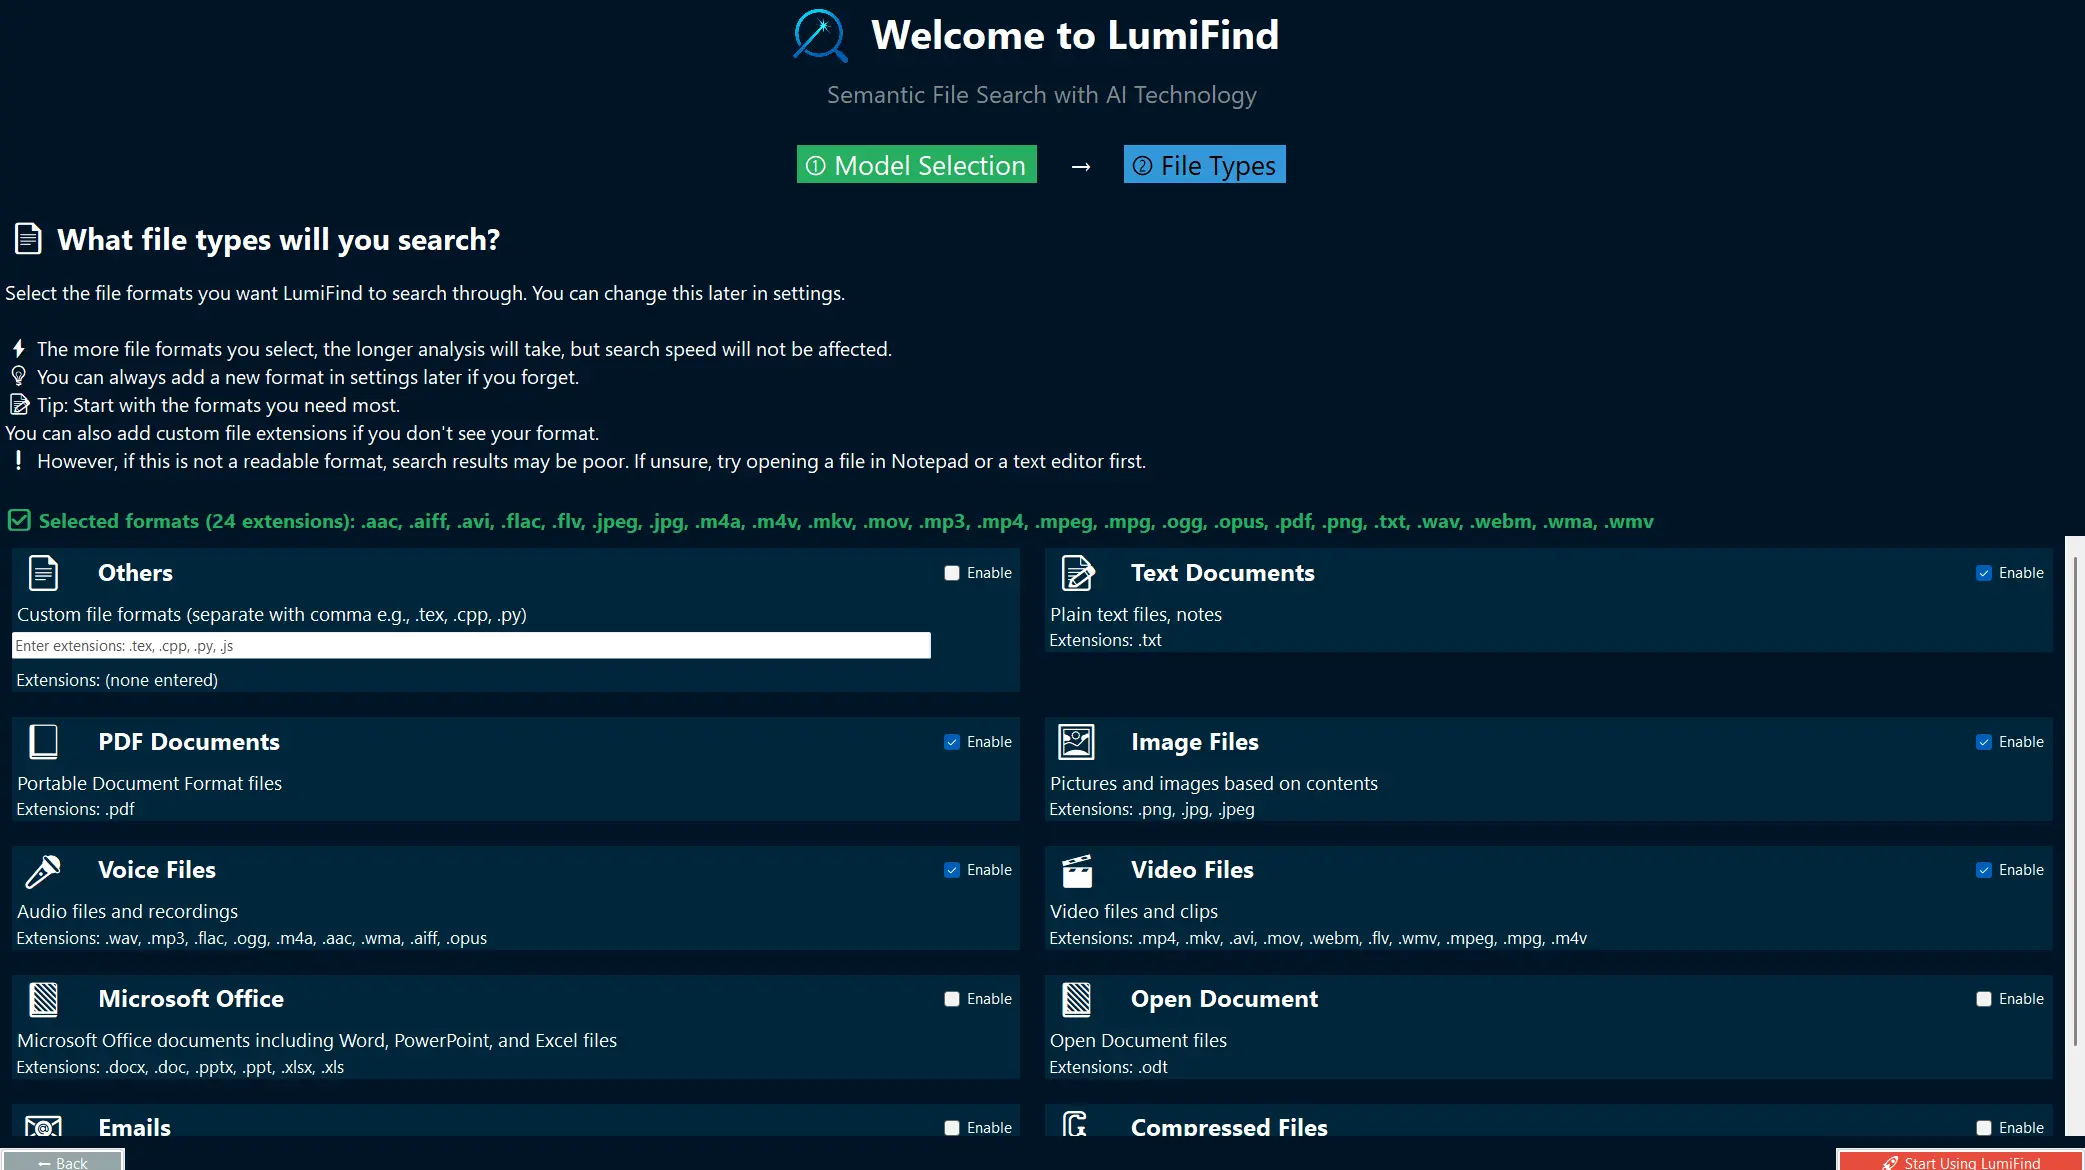Click the Text Documents card title
2085x1170 pixels.
click(x=1222, y=573)
